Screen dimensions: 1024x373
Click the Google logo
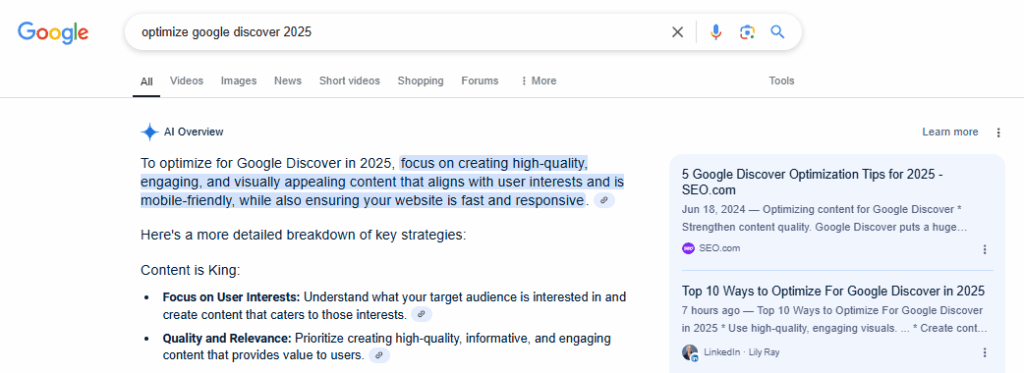pyautogui.click(x=53, y=33)
